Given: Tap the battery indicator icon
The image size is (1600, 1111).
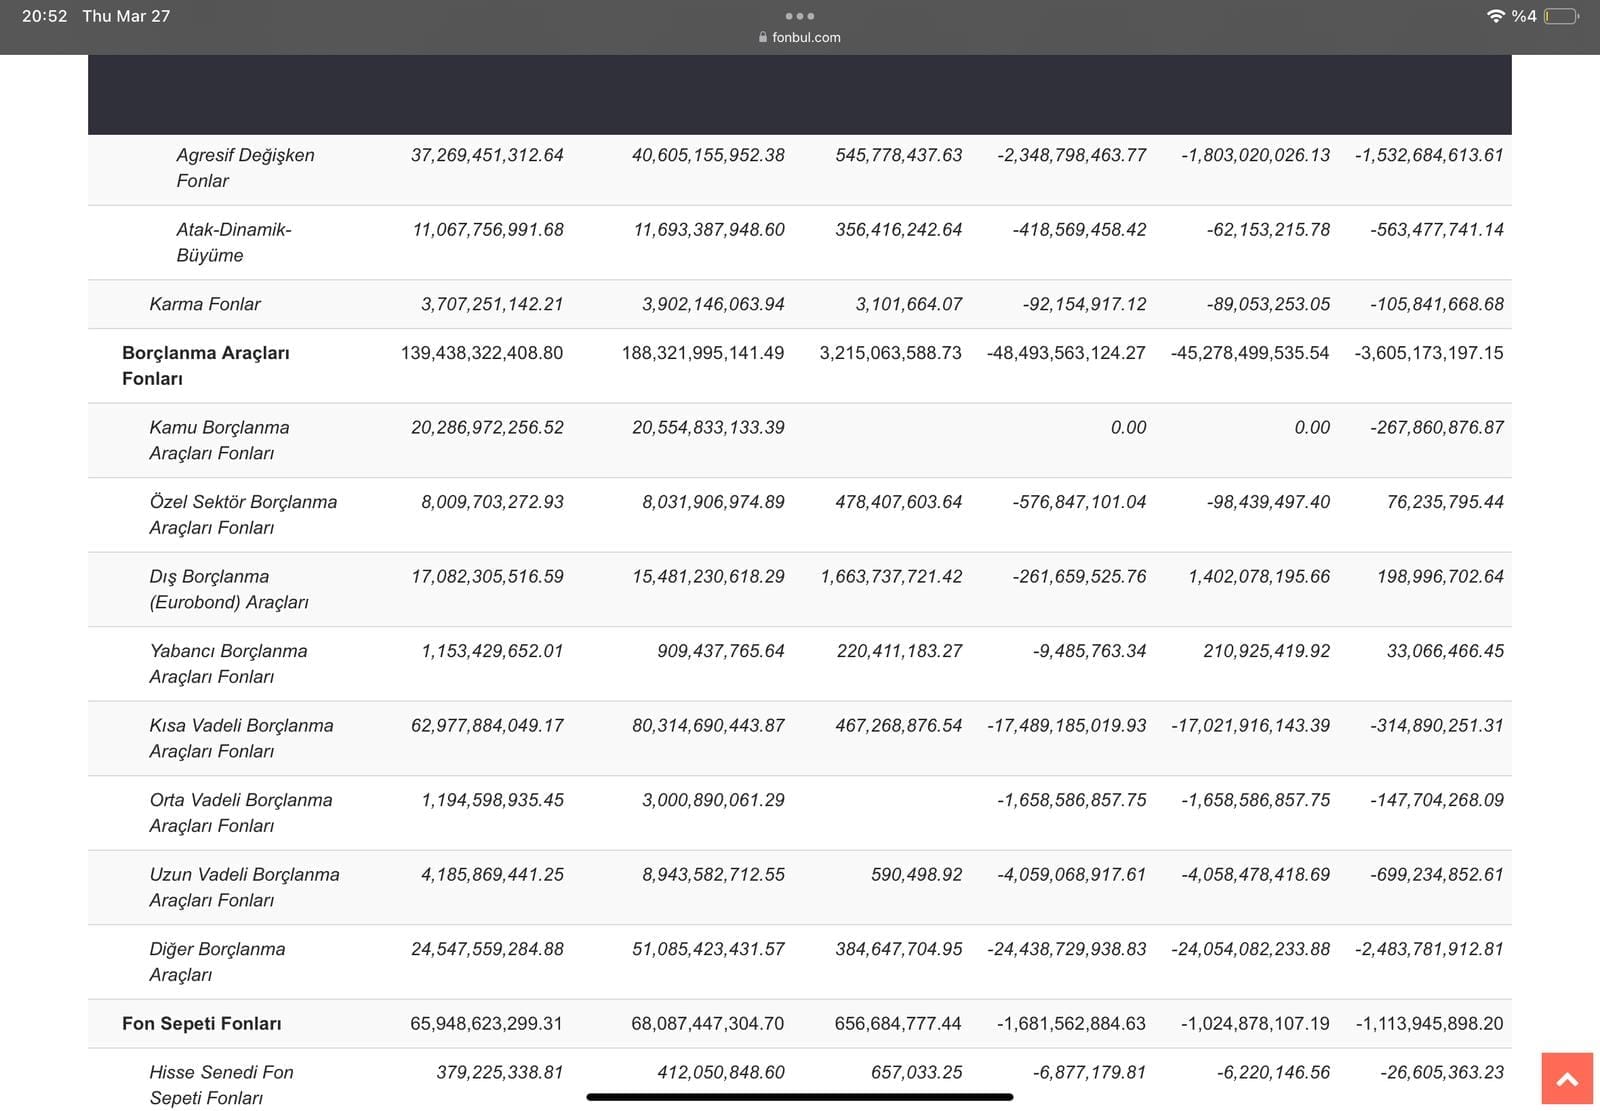Looking at the screenshot, I should click(x=1561, y=16).
